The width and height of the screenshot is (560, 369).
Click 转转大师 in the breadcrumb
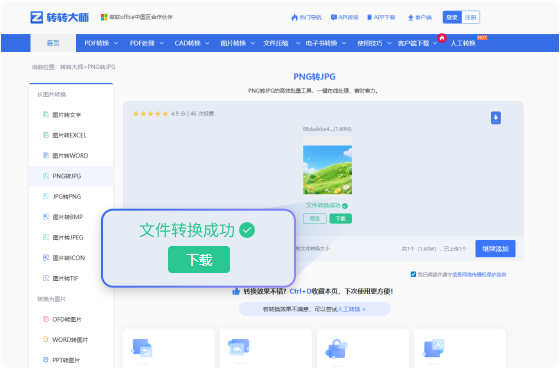coord(71,67)
